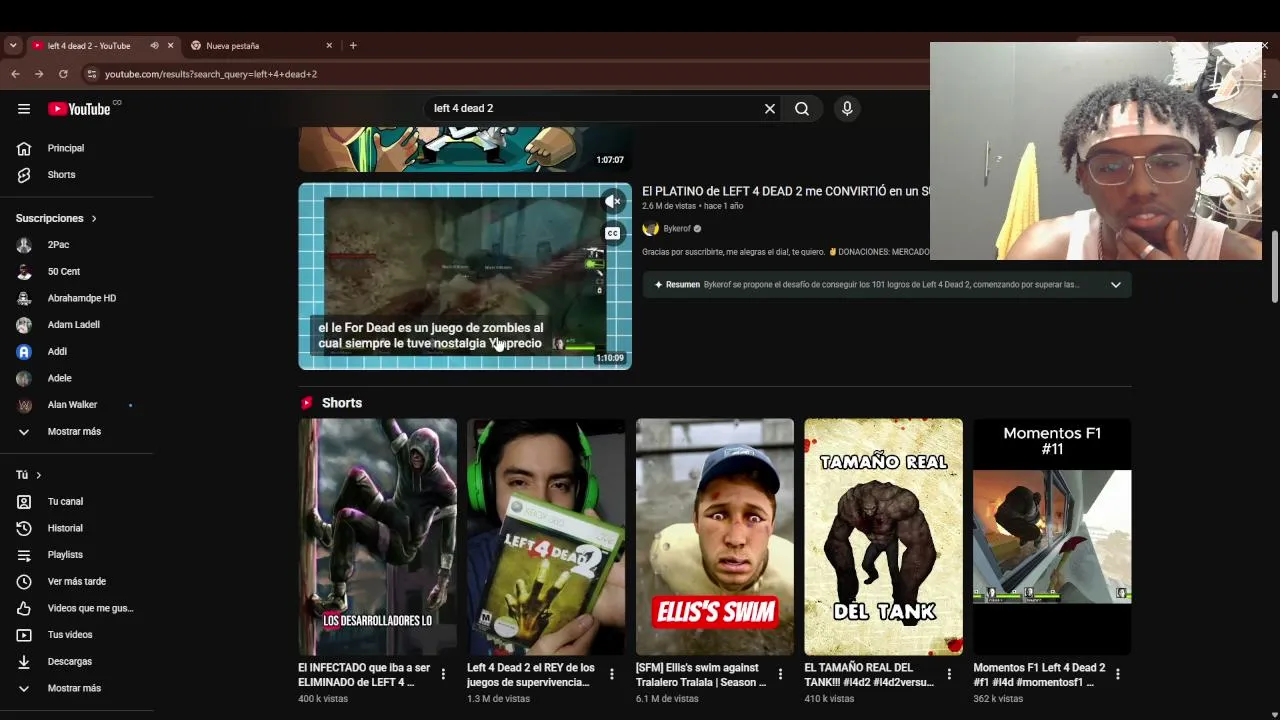Screen dimensions: 1280x720
Task: Reload the YouTube page
Action: click(x=63, y=74)
